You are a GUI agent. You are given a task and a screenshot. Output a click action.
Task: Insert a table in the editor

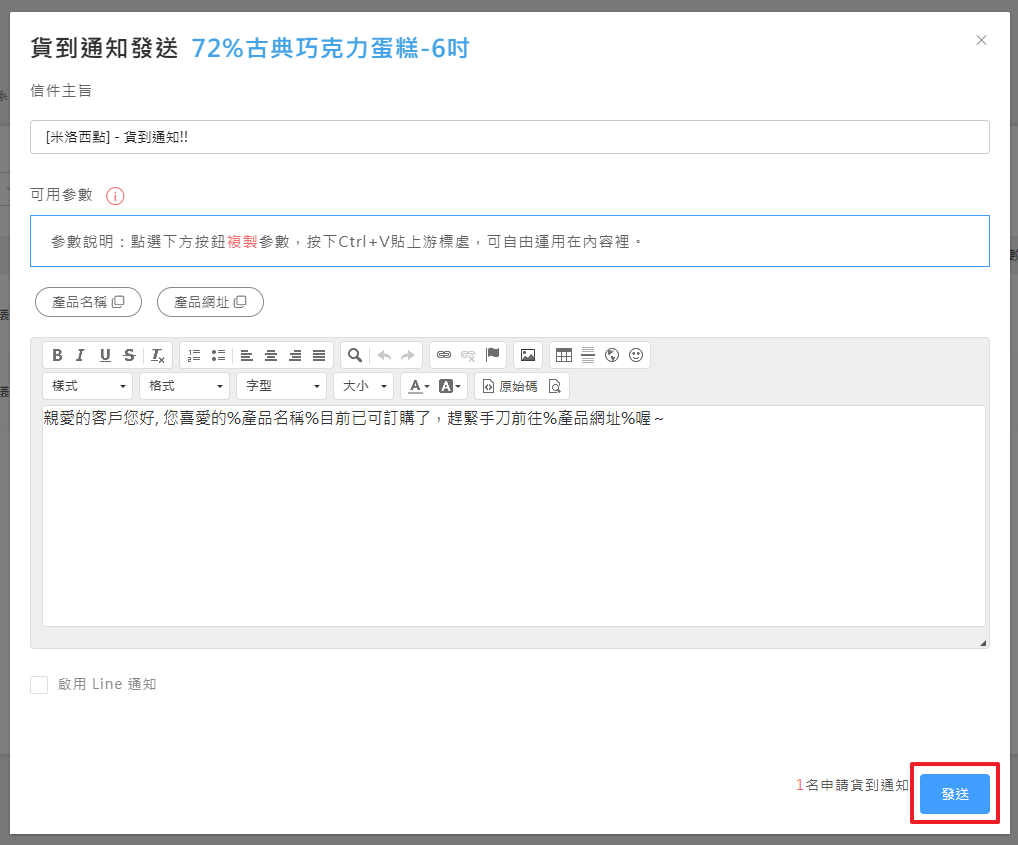(x=564, y=355)
